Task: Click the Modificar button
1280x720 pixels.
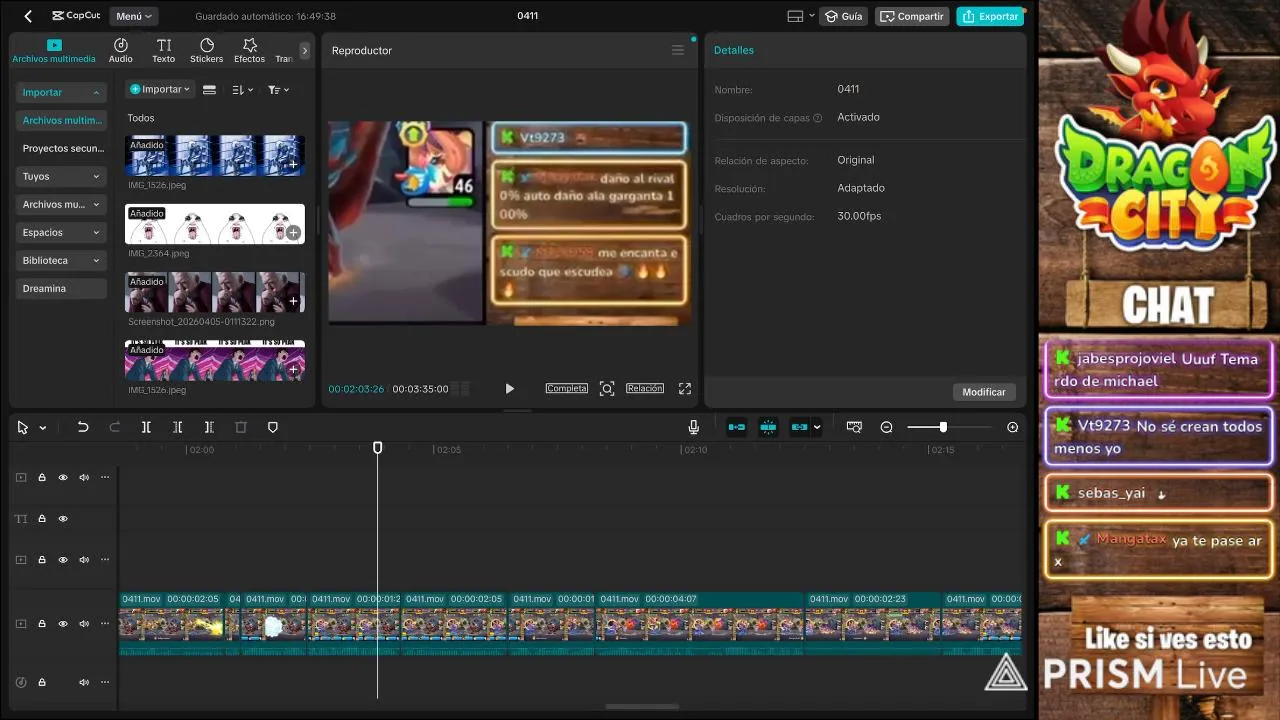Action: point(984,392)
